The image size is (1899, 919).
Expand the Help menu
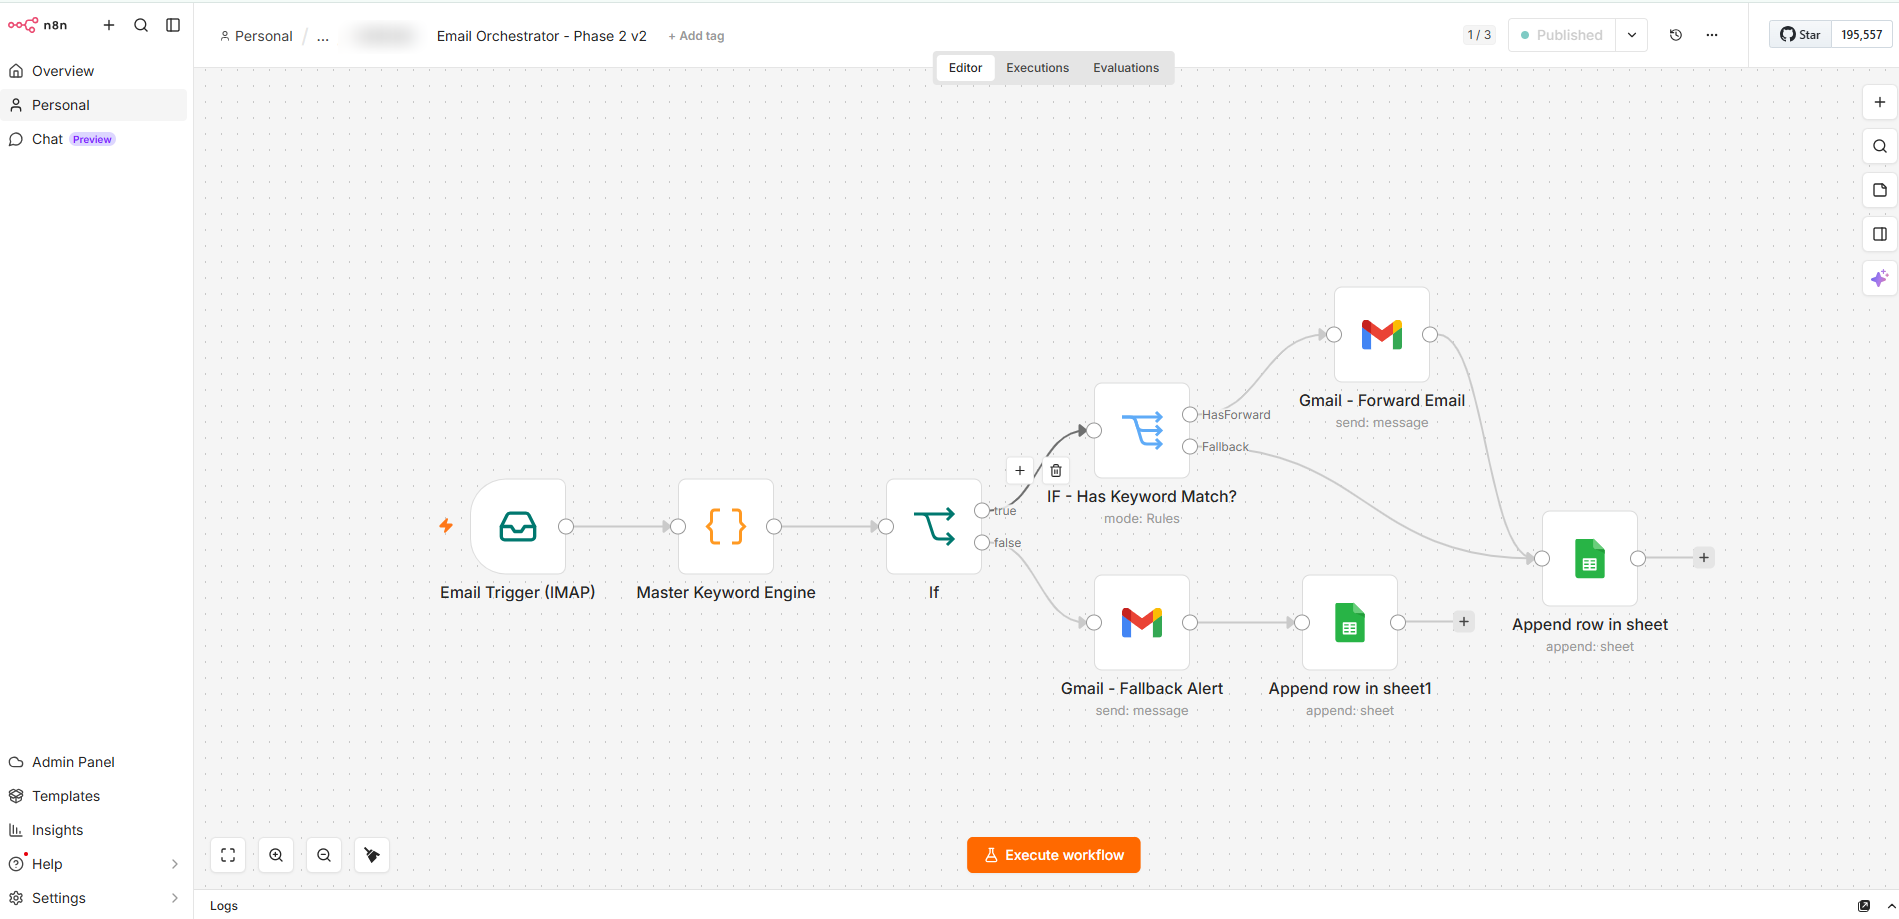(94, 864)
